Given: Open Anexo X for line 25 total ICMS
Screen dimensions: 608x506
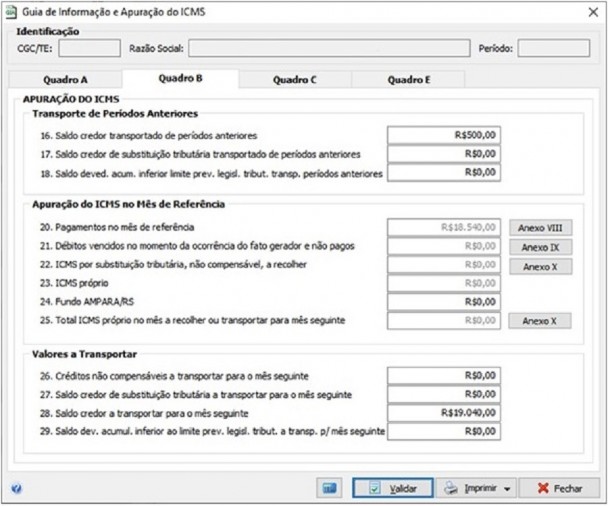Looking at the screenshot, I should [540, 321].
